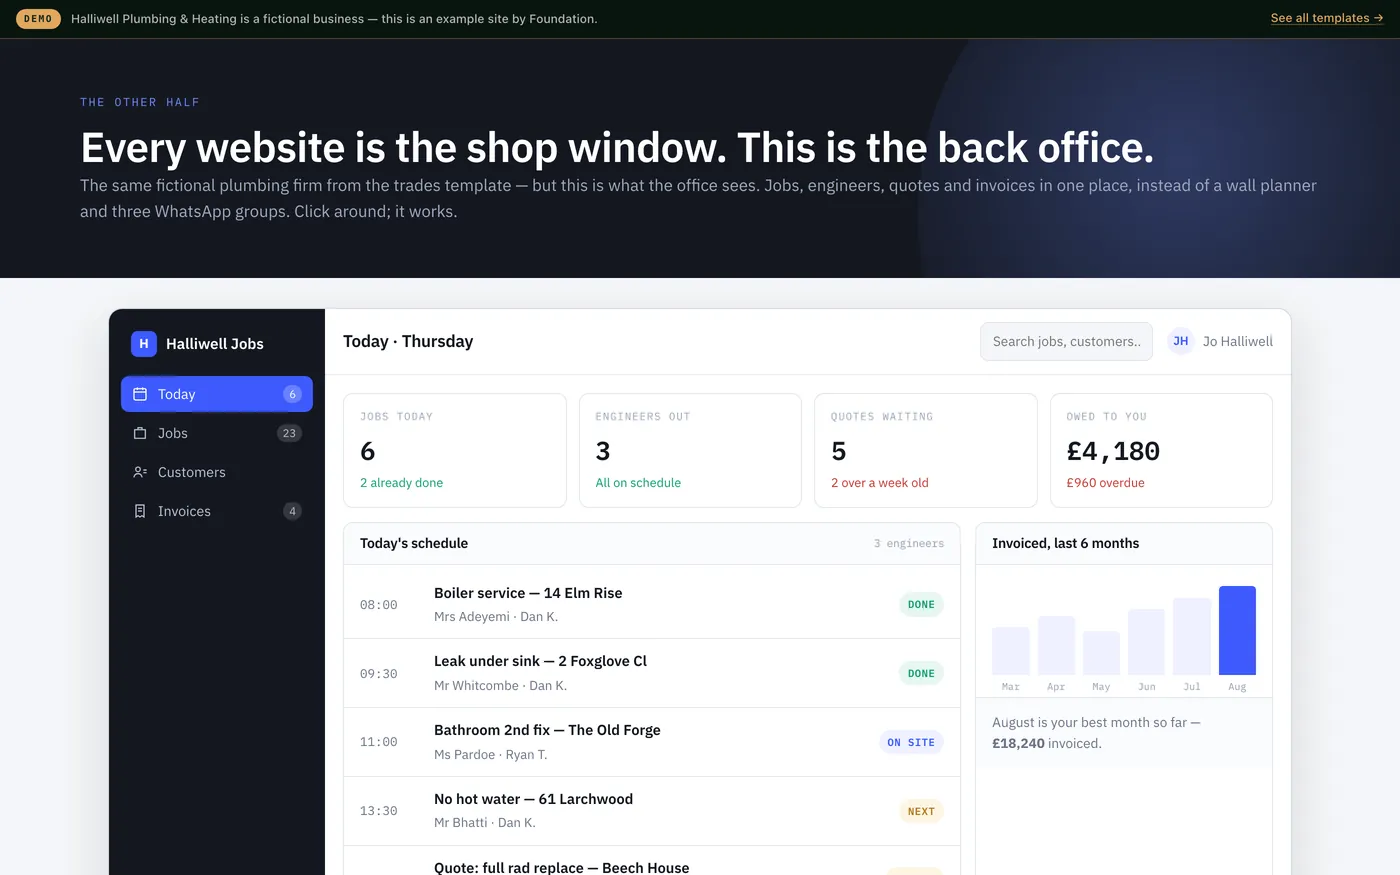Click 'Mrs Adeyemi · Dan K.' text
Image resolution: width=1400 pixels, height=875 pixels.
(x=496, y=617)
